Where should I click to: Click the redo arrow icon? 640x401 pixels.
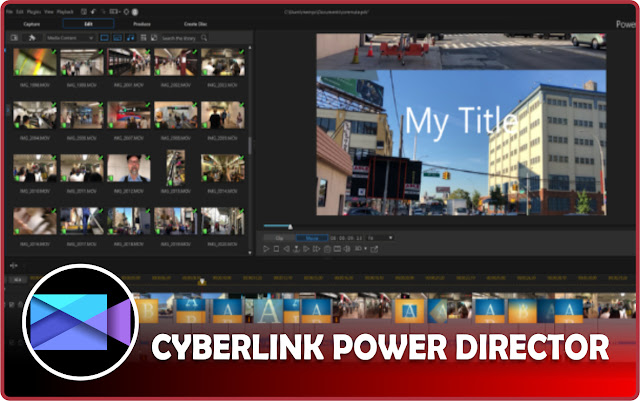(103, 12)
